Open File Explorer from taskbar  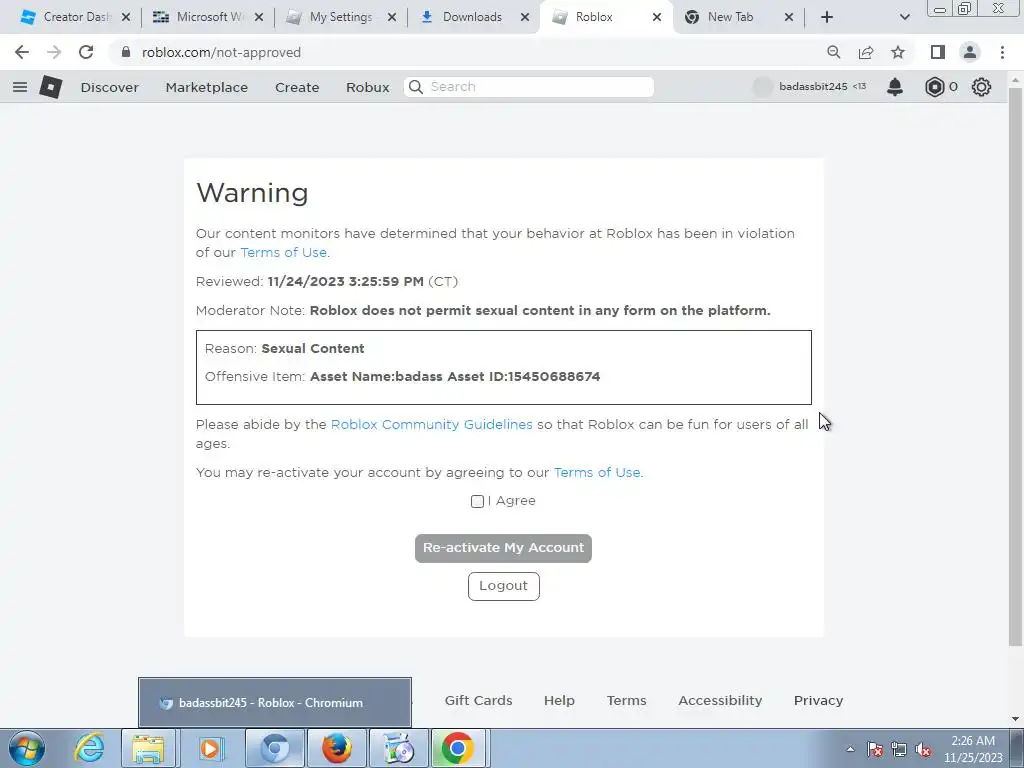click(148, 748)
